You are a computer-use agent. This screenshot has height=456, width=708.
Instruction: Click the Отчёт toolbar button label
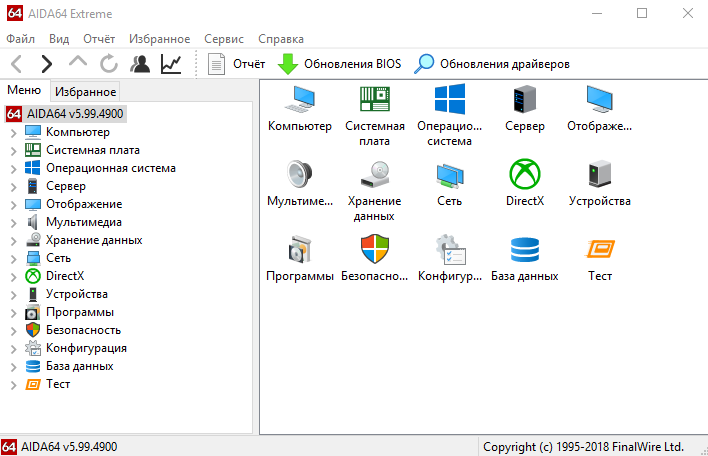(249, 64)
